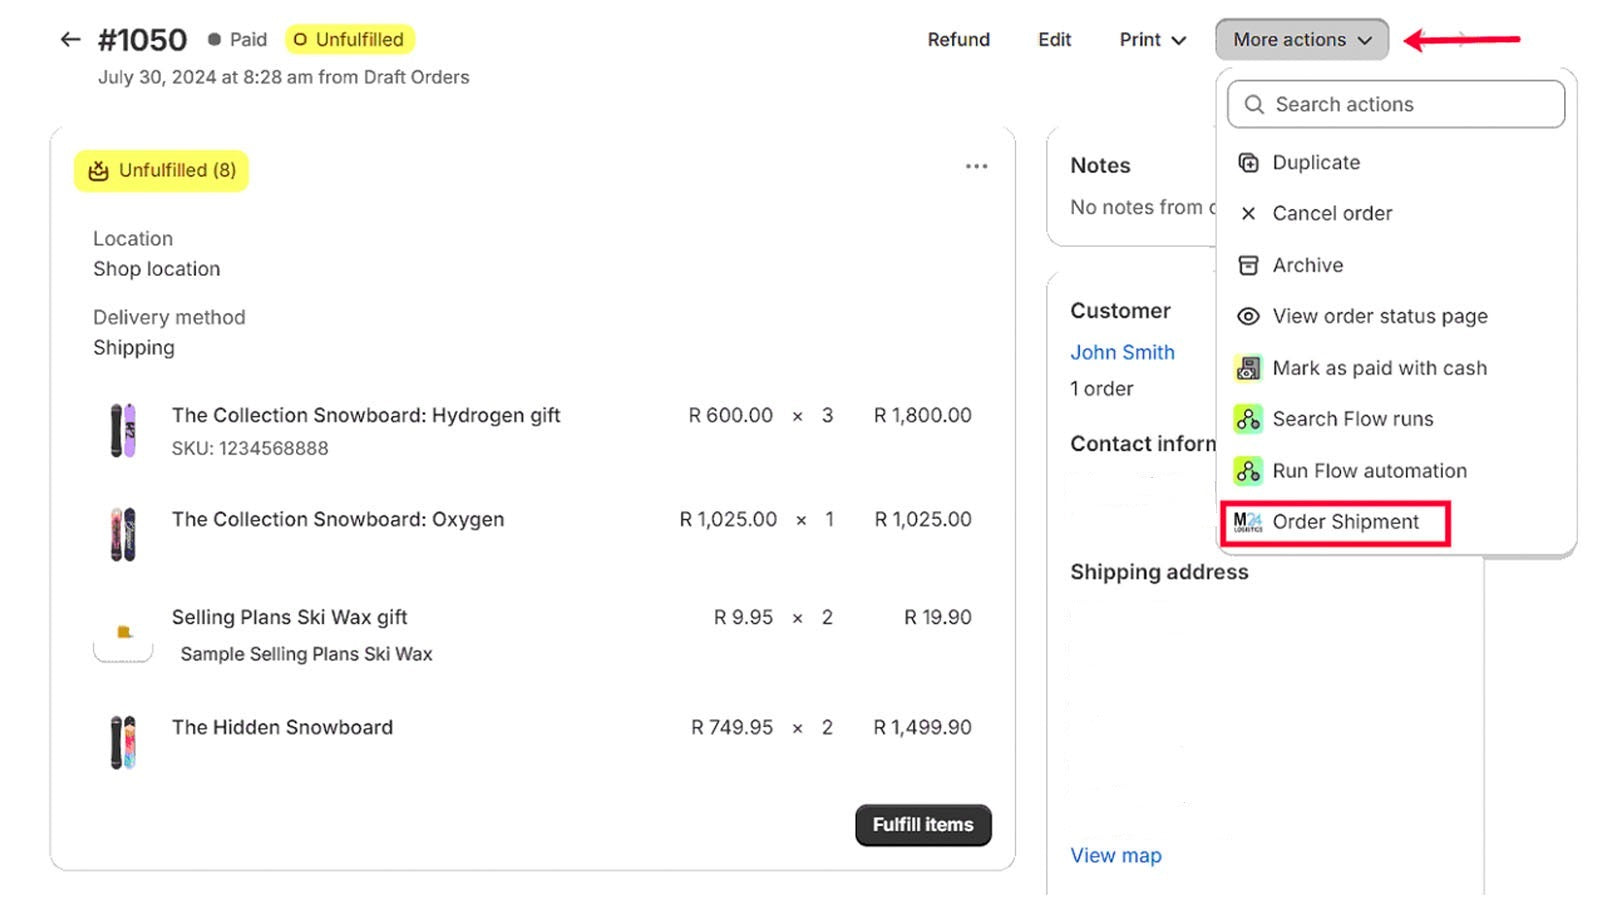Click the Unfulfilled (8) badge
The width and height of the screenshot is (1600, 900).
click(161, 171)
